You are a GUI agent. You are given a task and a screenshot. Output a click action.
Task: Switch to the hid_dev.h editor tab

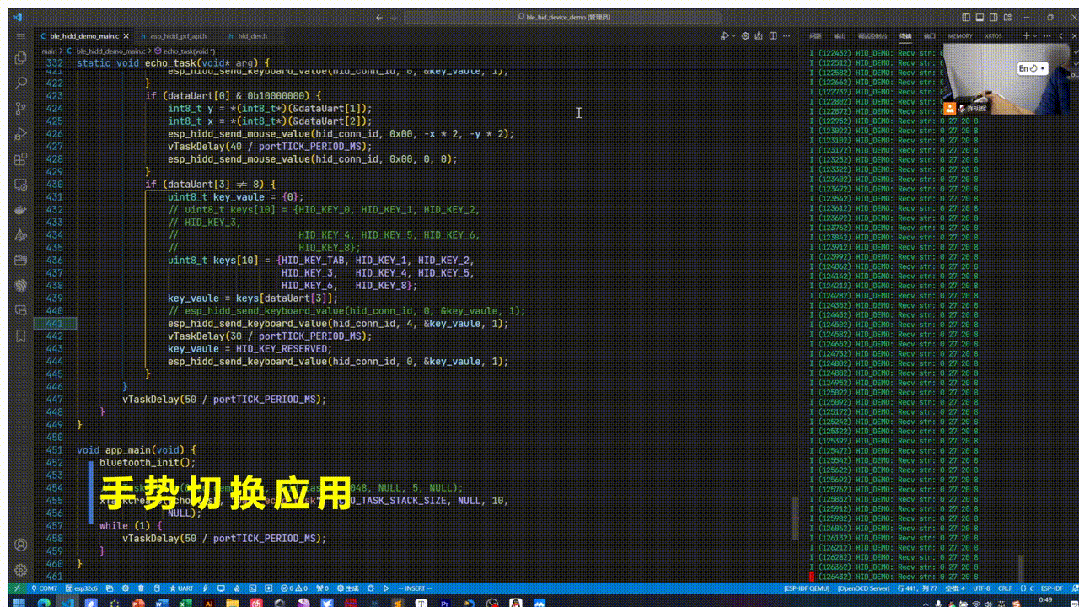pos(251,36)
